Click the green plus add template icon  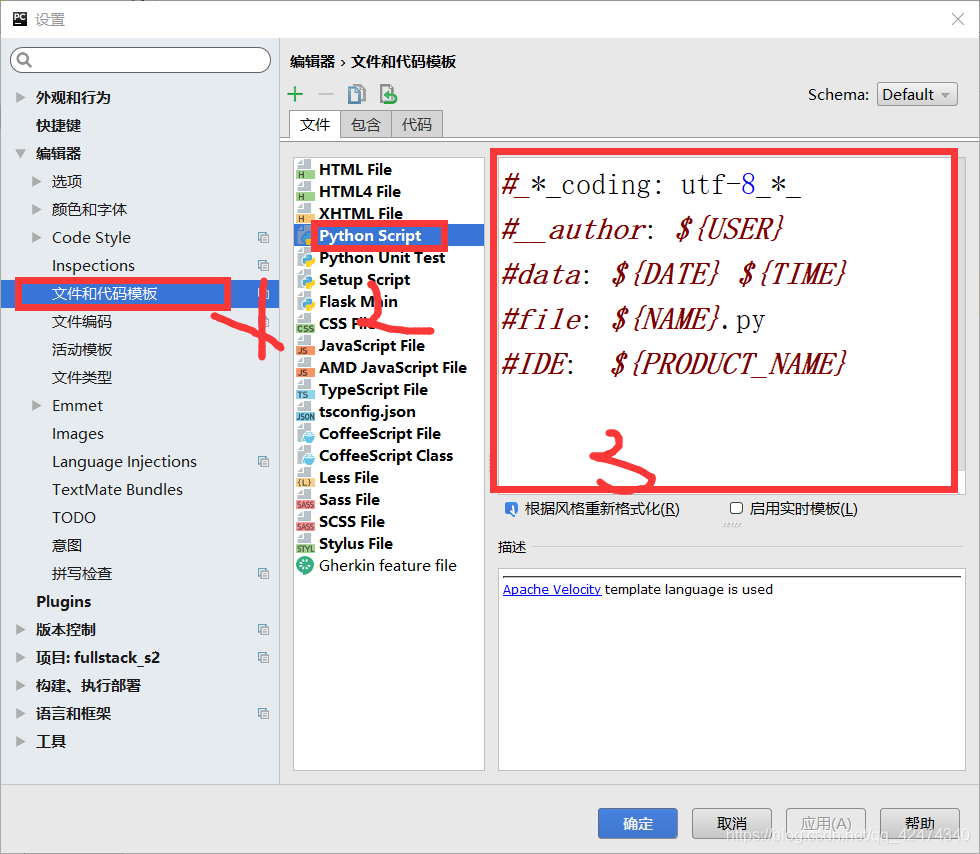(295, 94)
